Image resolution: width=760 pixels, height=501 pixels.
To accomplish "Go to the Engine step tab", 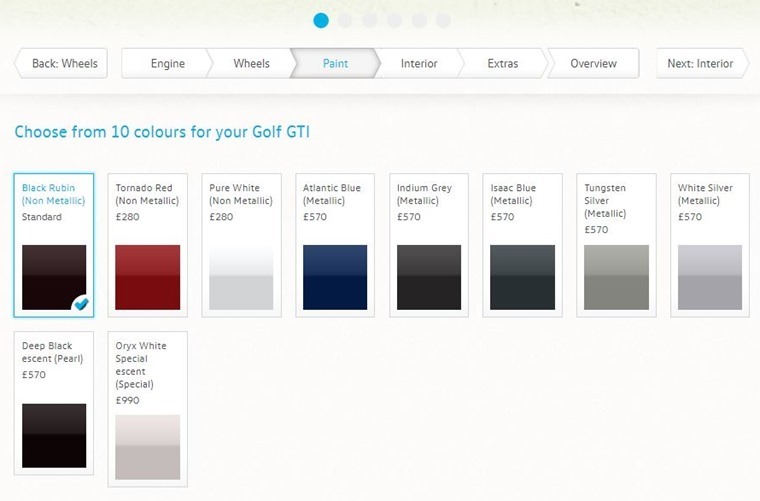I will pos(168,63).
